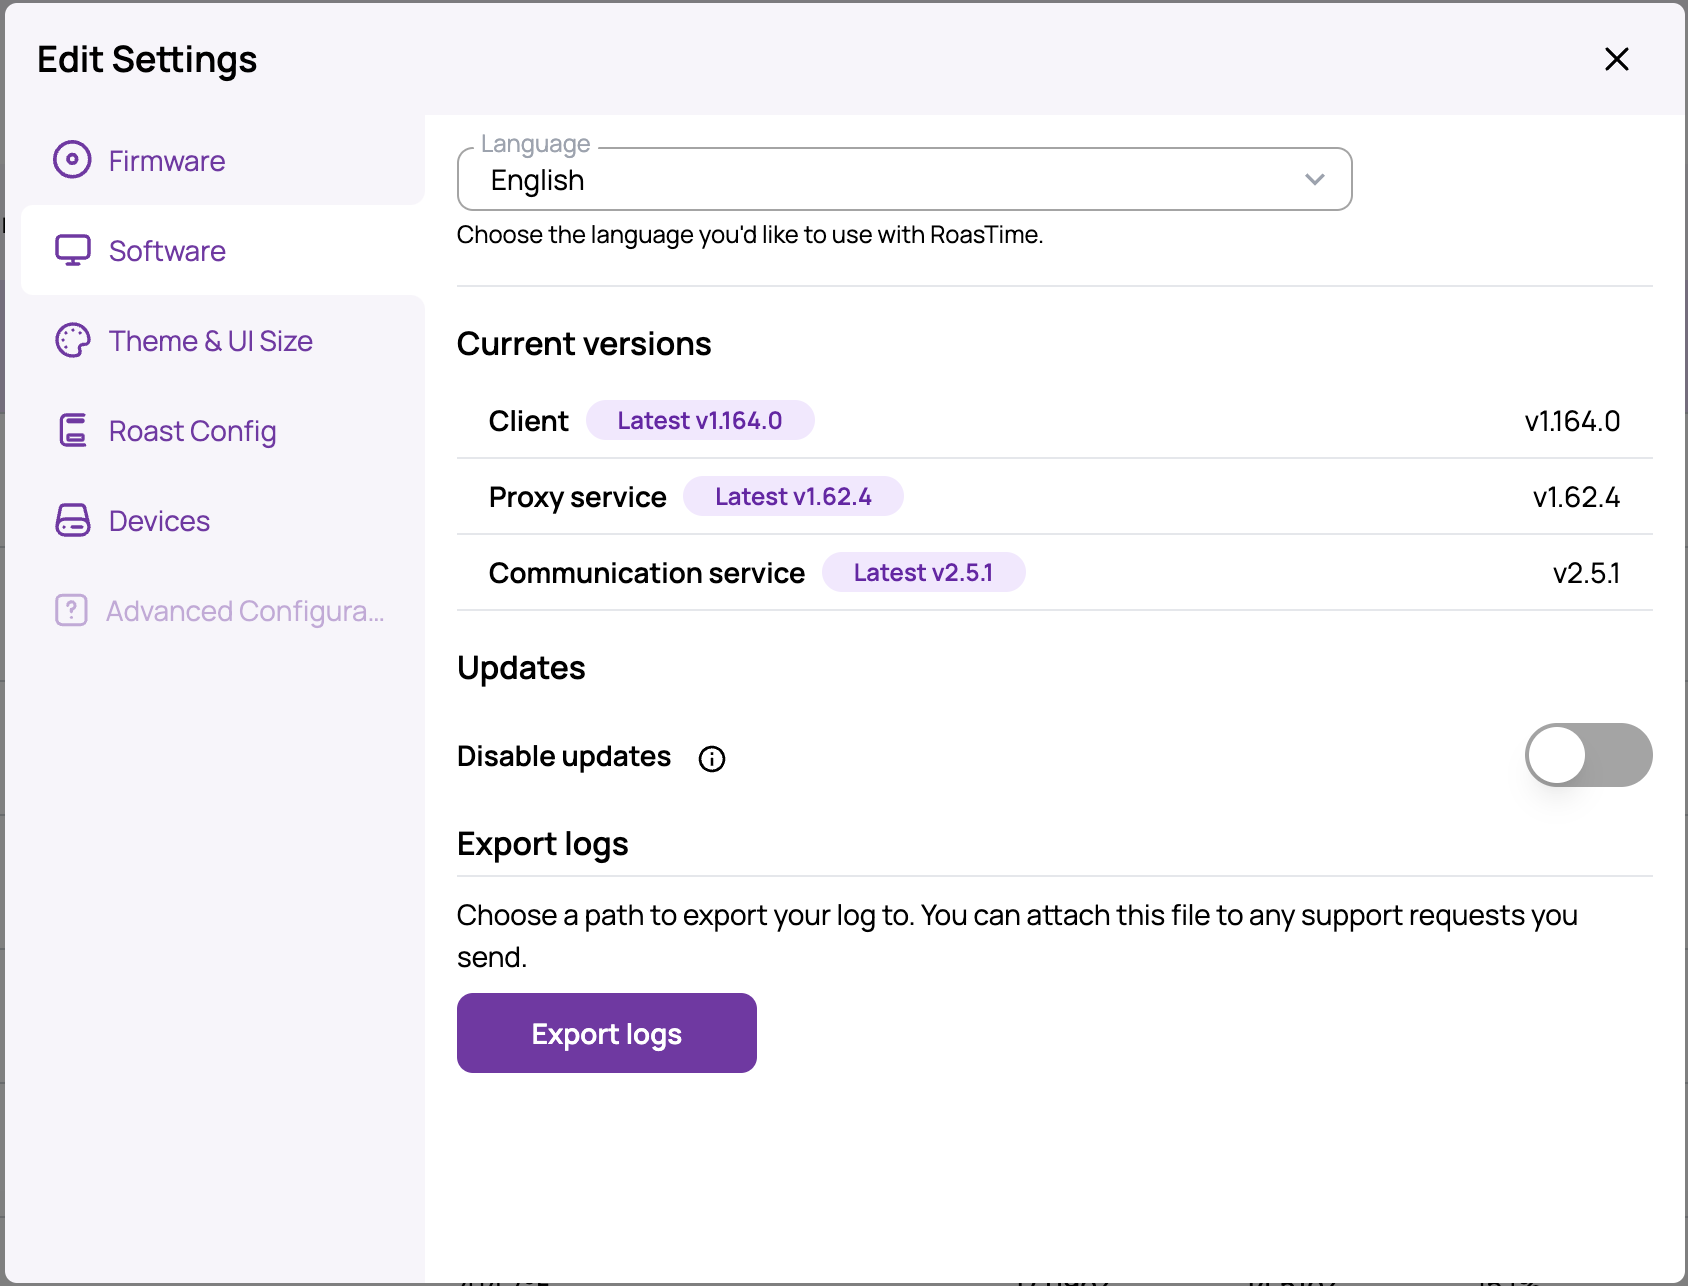Switch to the Firmware tab

click(x=167, y=161)
